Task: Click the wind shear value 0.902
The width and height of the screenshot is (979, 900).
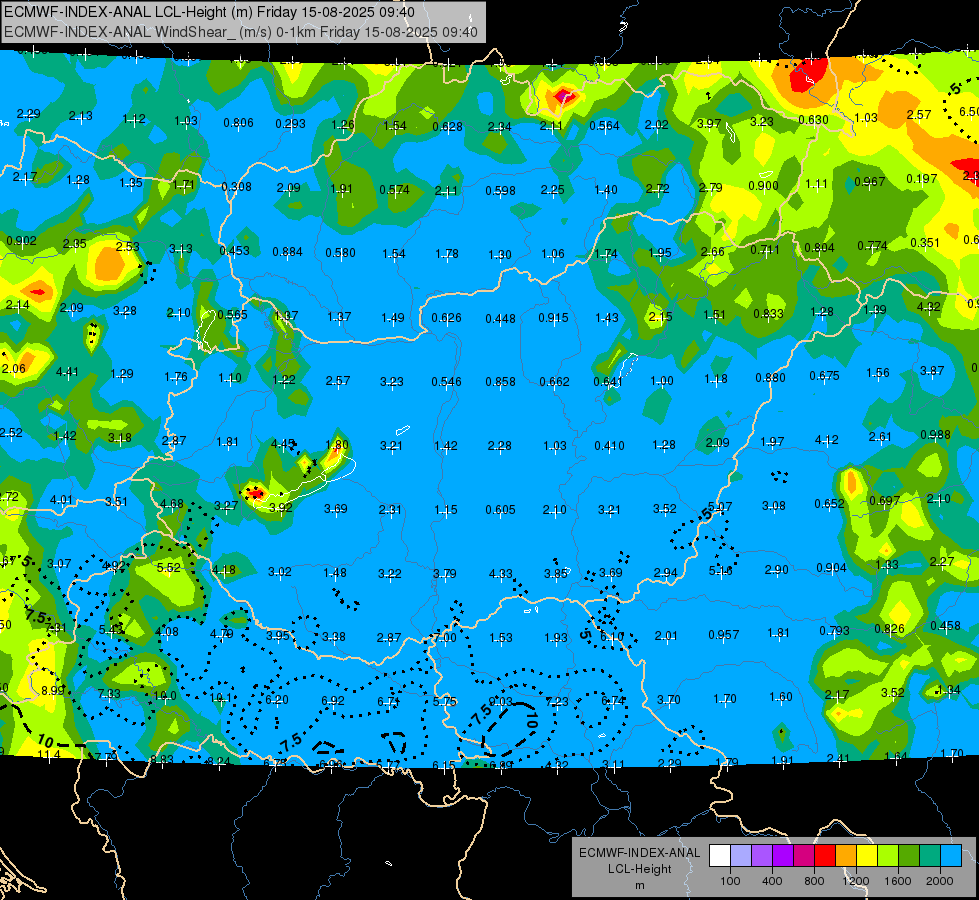Action: click(21, 241)
